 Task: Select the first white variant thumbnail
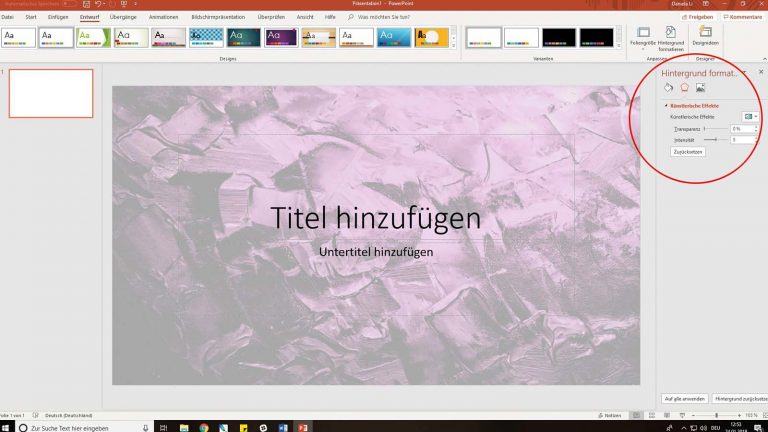(483, 38)
